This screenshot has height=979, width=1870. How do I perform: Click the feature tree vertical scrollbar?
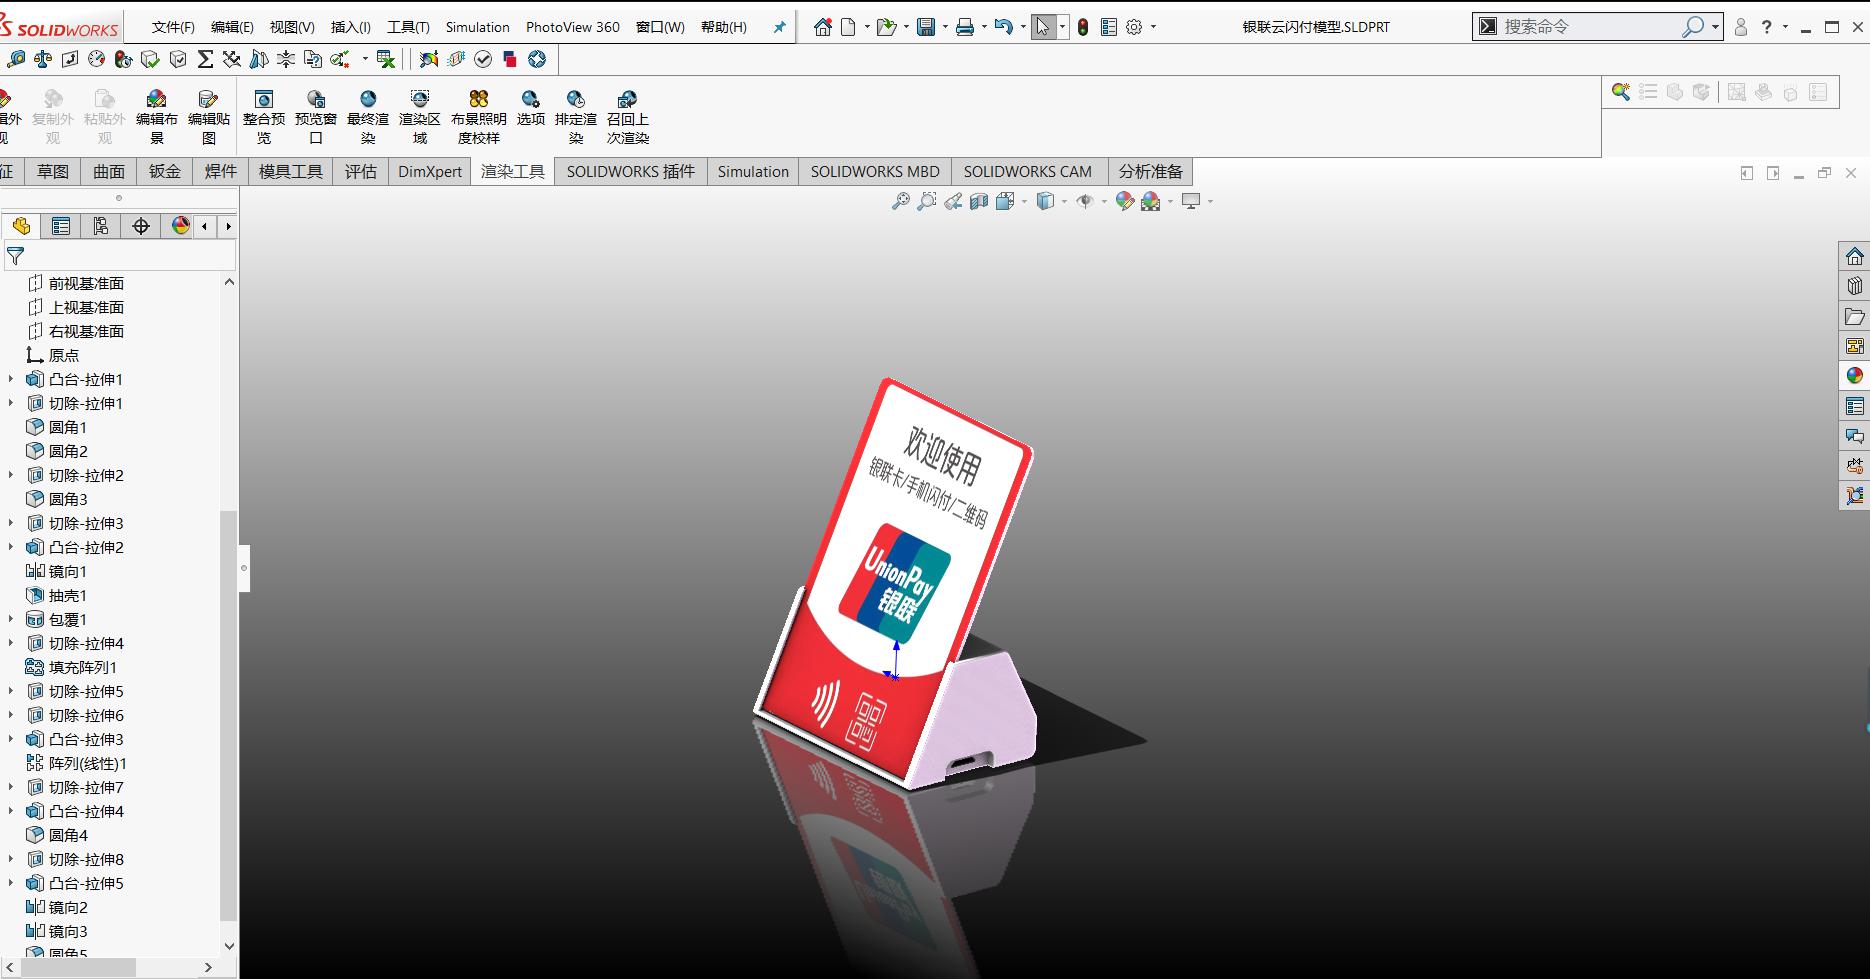coord(229,715)
